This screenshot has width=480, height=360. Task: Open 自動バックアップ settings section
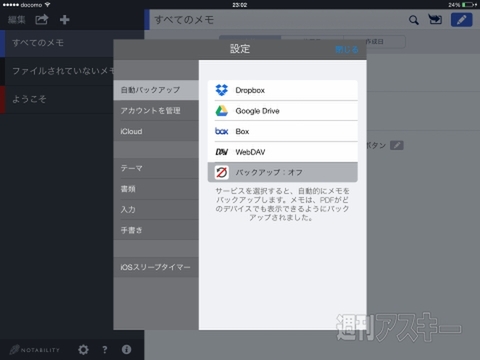point(156,90)
